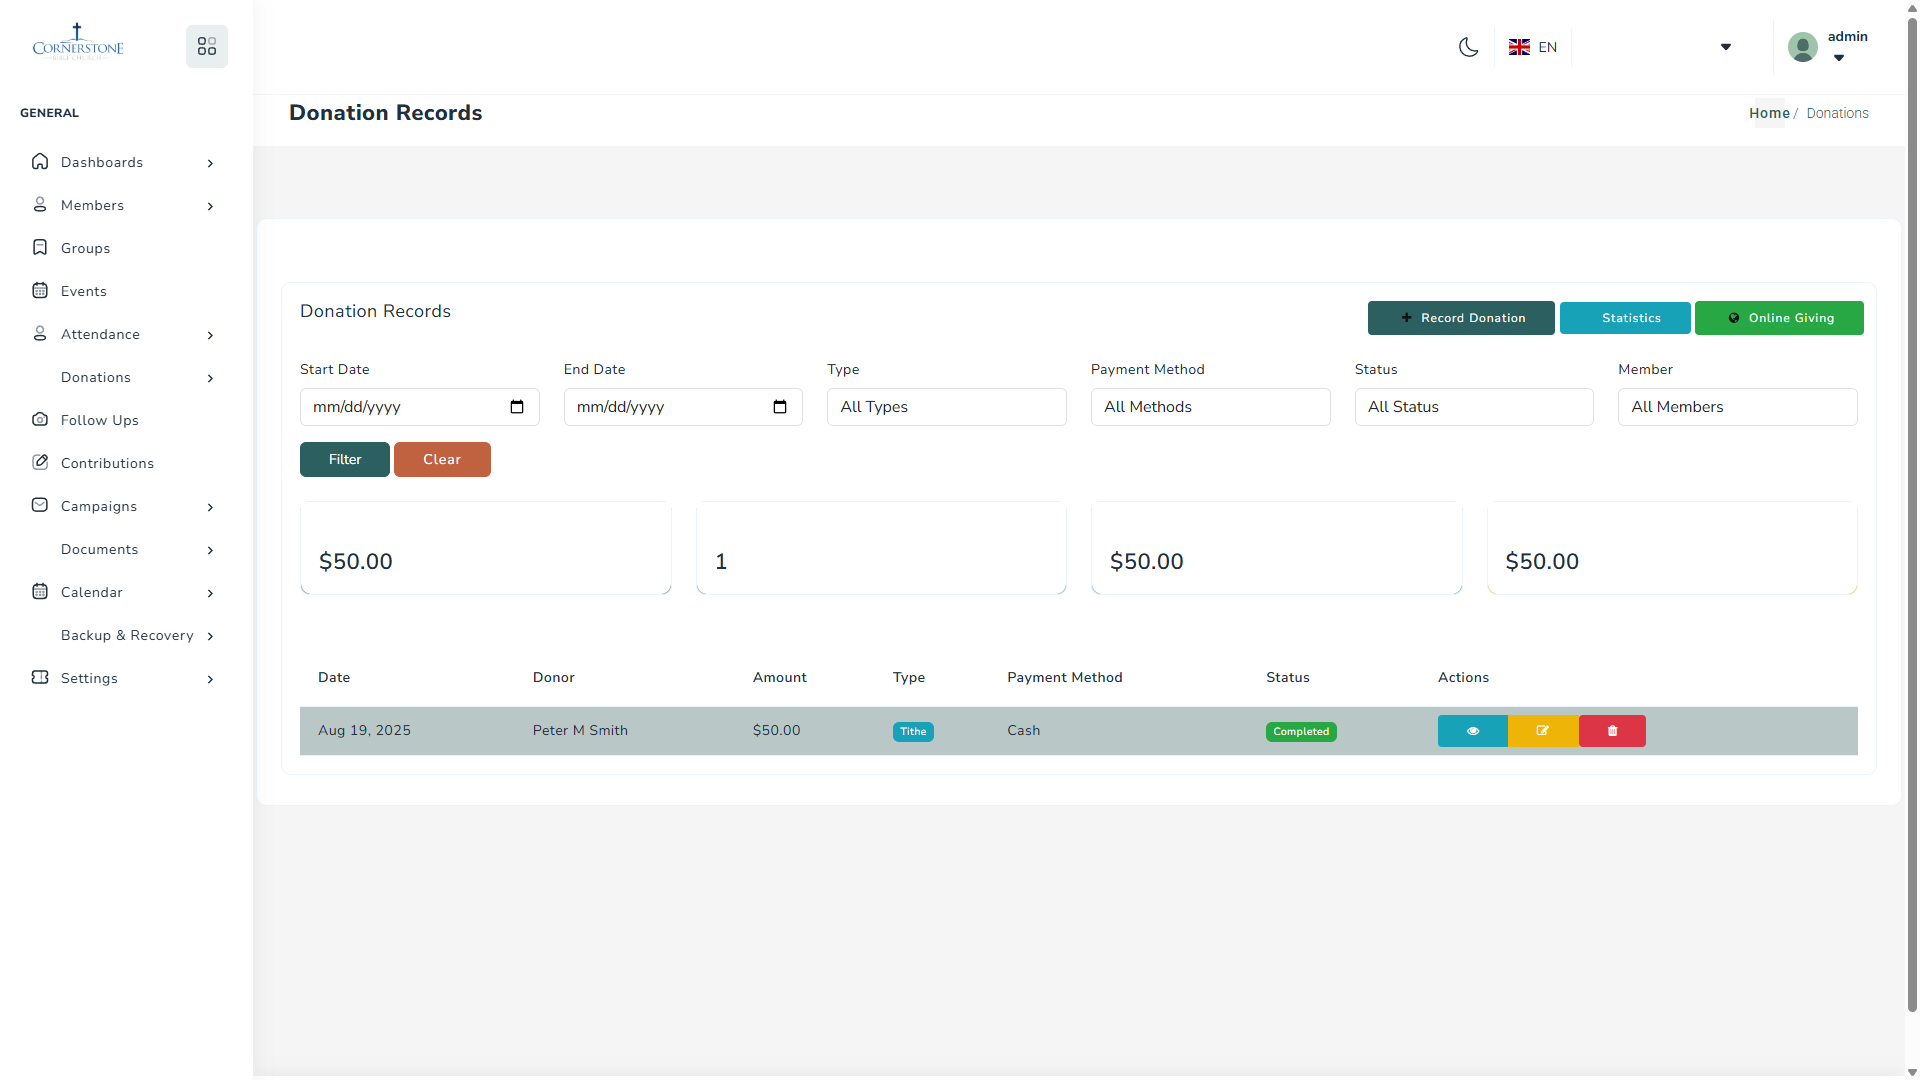Toggle dark mode moon icon
The image size is (1920, 1080).
point(1468,47)
